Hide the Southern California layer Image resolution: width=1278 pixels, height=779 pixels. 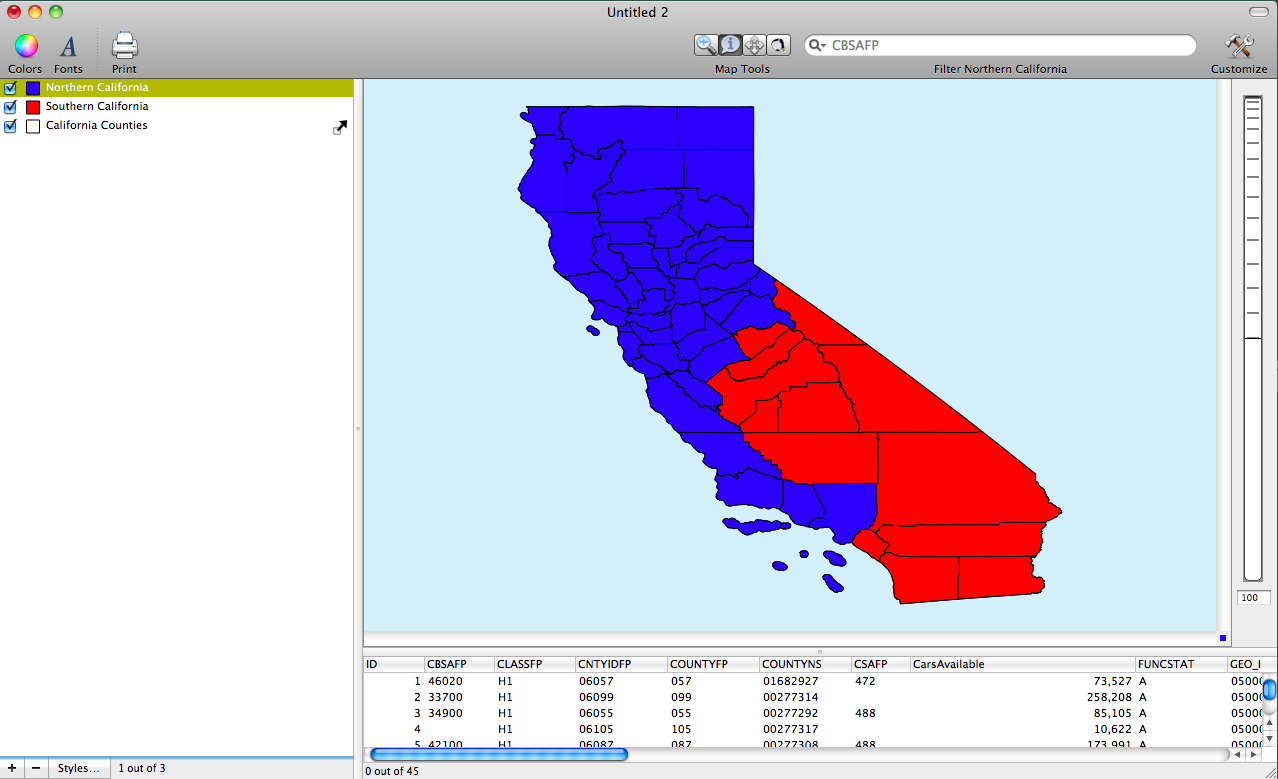[x=10, y=107]
